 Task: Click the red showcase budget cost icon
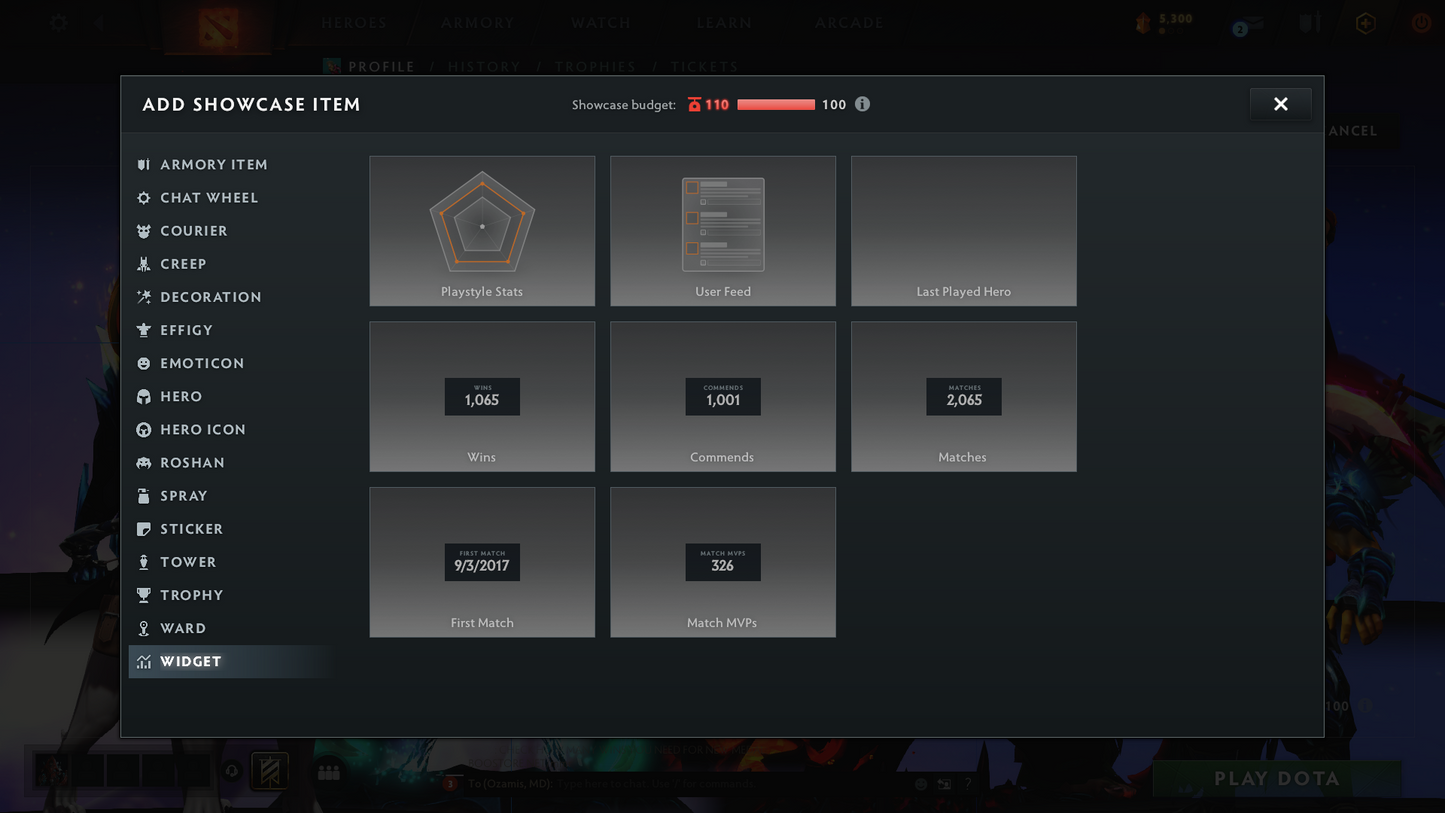point(694,104)
